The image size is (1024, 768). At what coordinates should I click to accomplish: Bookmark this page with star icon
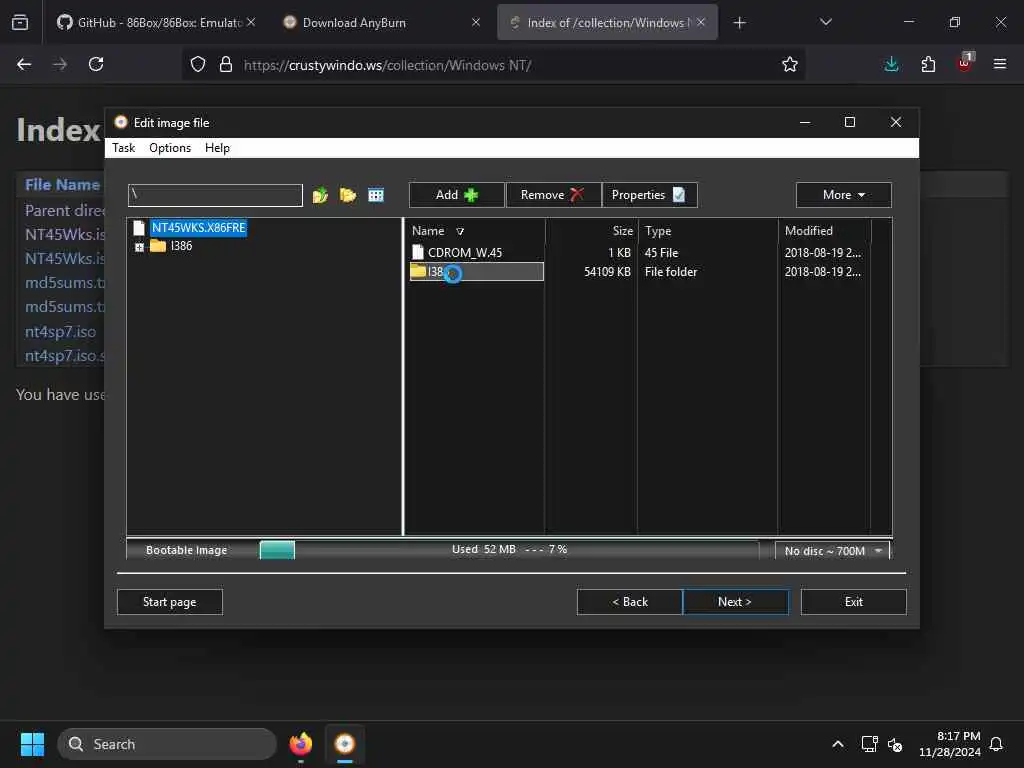(x=790, y=64)
